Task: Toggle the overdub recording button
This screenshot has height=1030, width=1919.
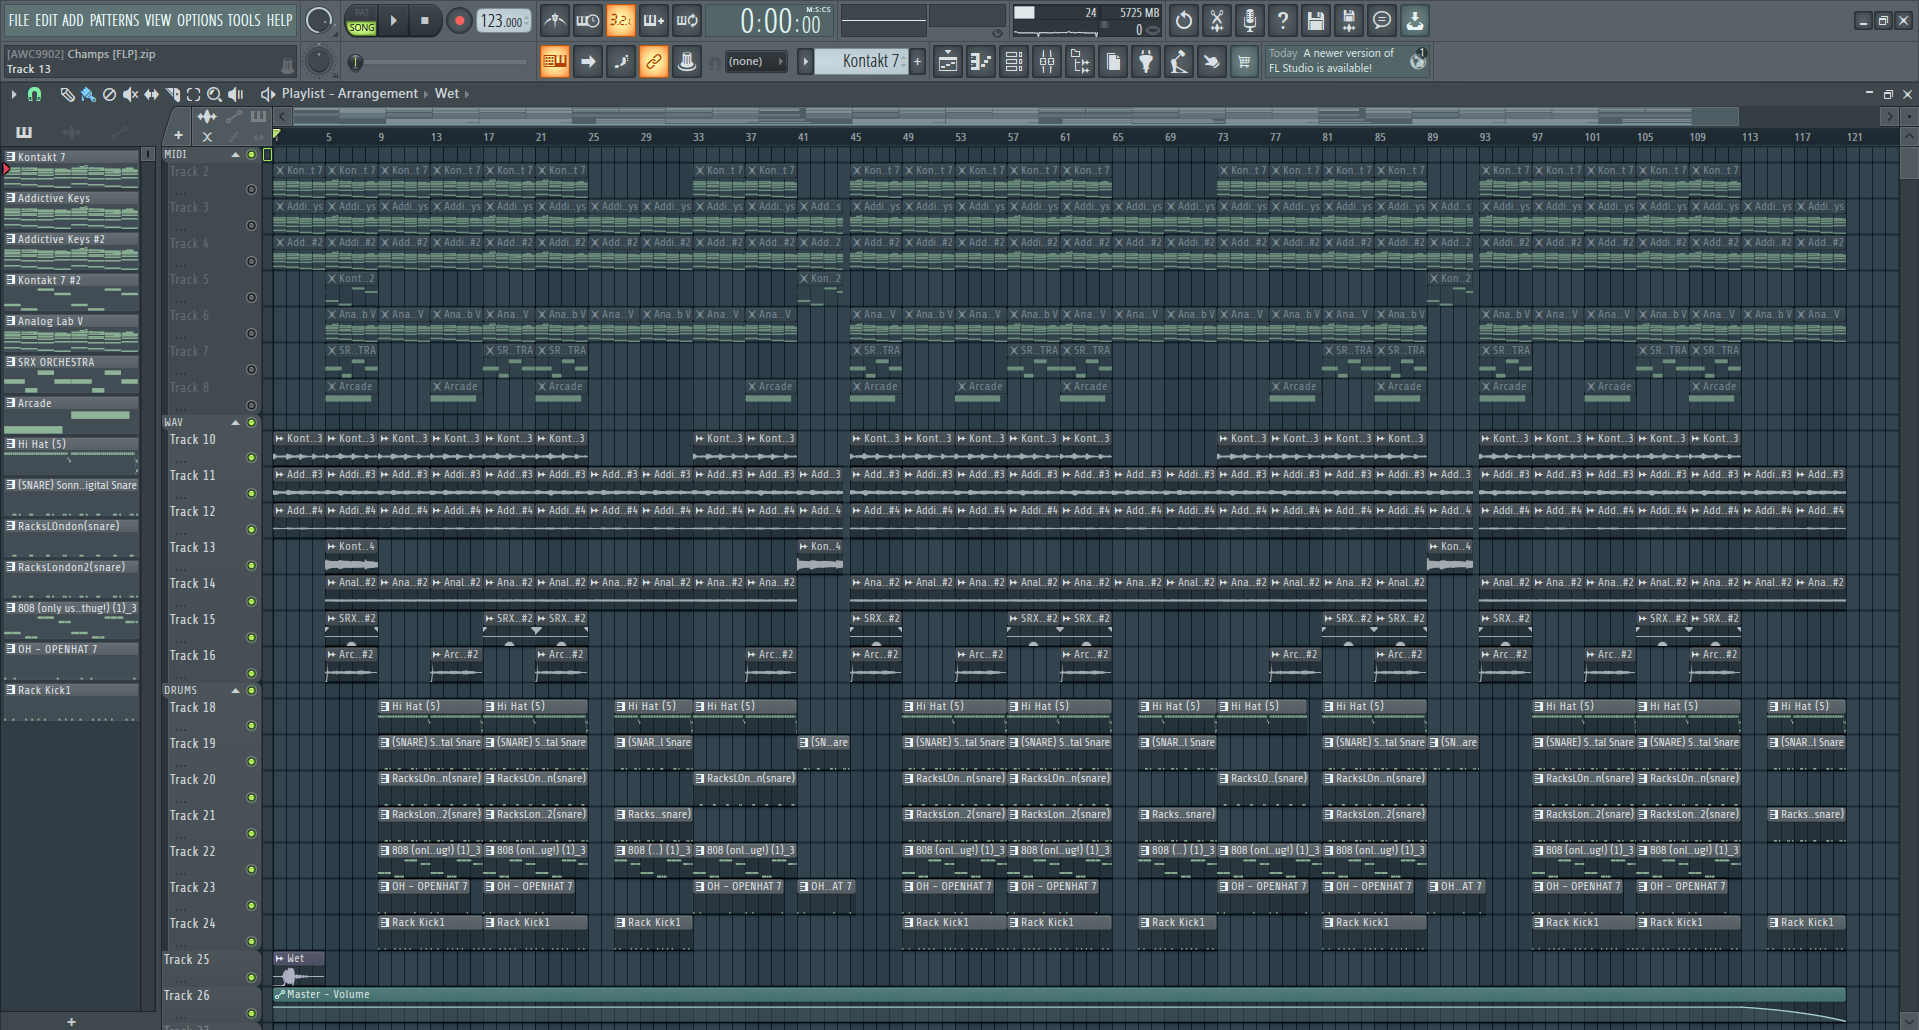Action: tap(653, 20)
